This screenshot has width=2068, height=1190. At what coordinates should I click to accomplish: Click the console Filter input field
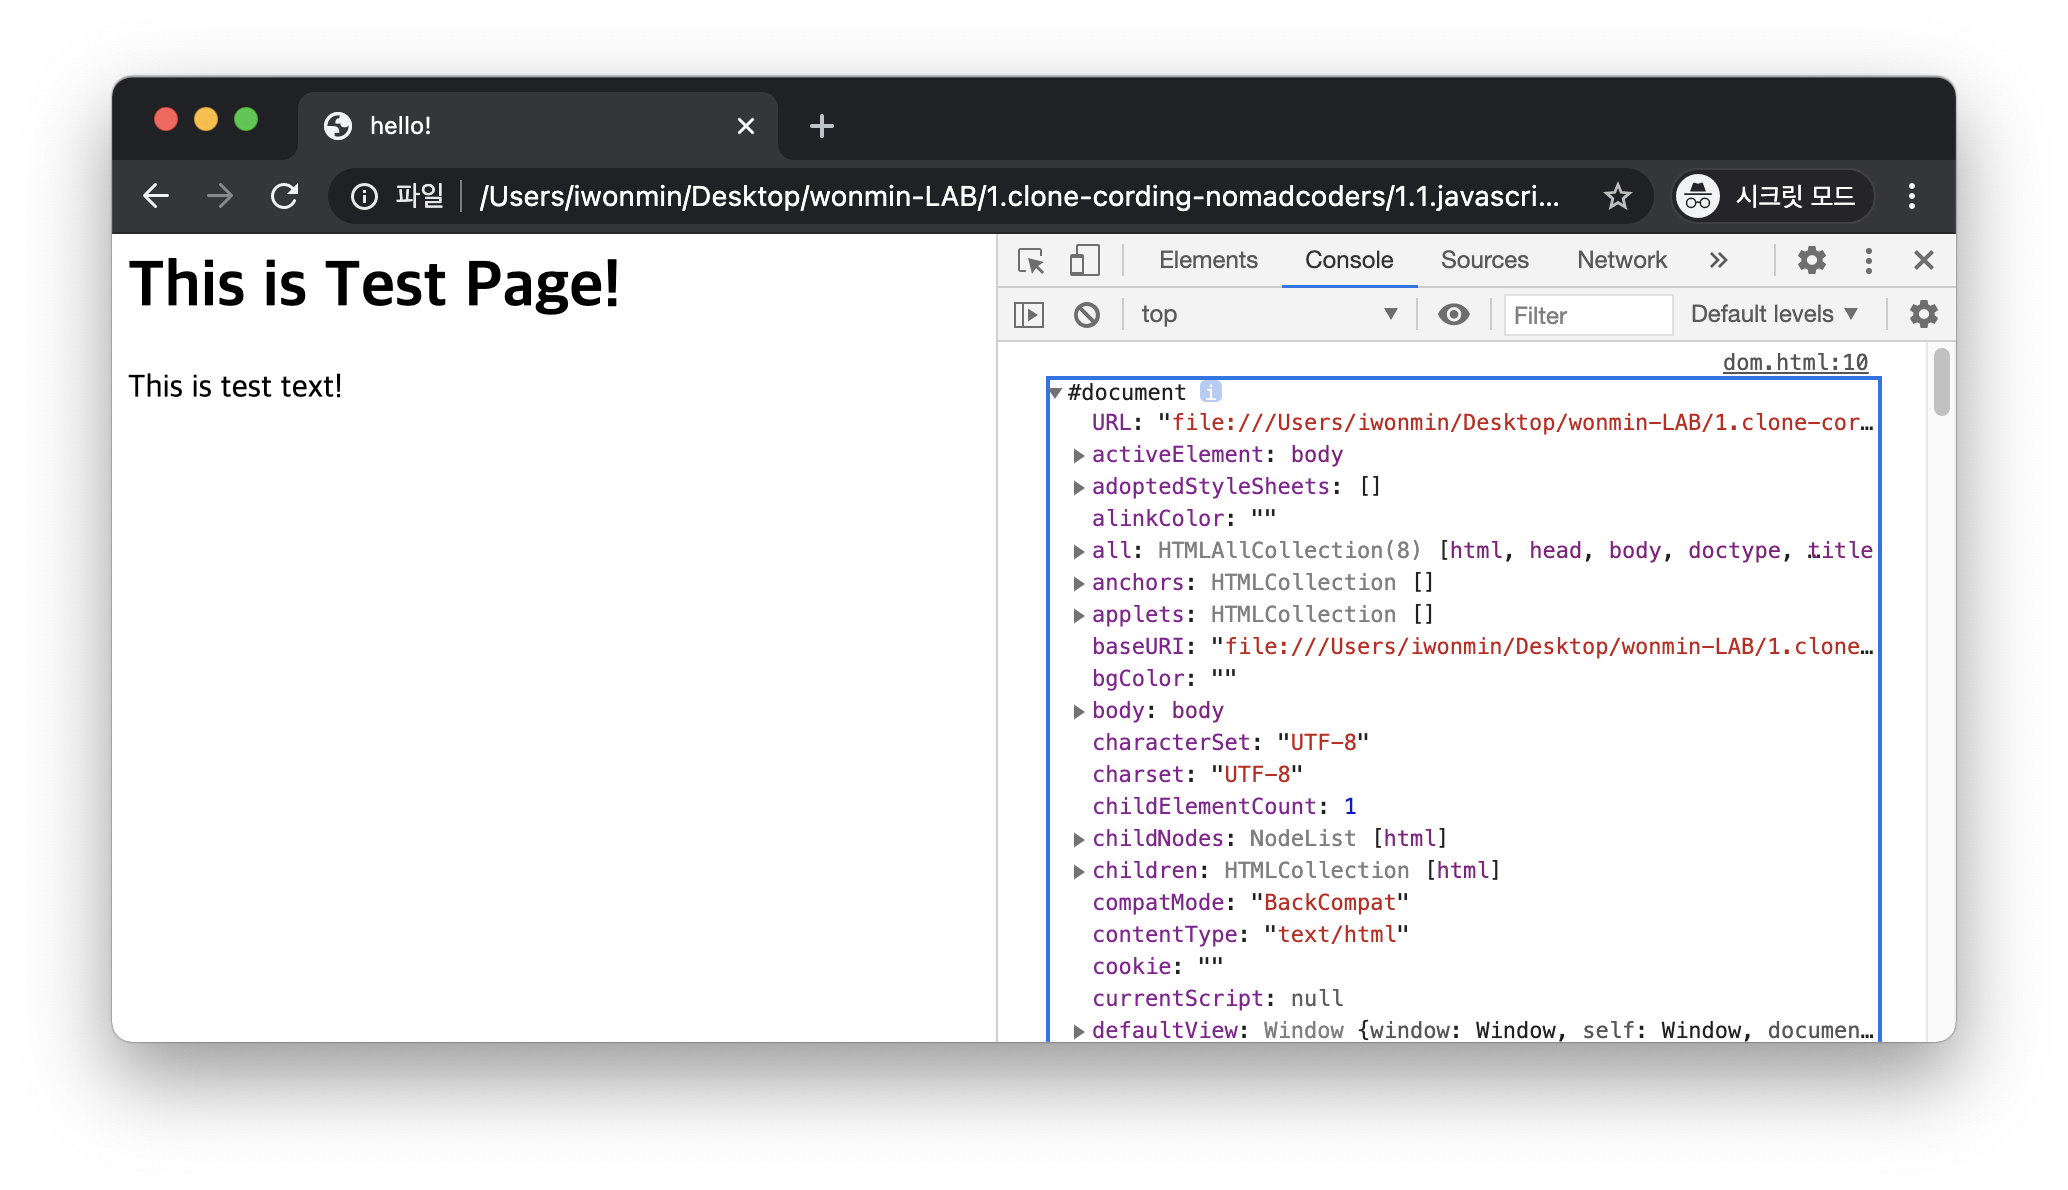click(x=1587, y=316)
